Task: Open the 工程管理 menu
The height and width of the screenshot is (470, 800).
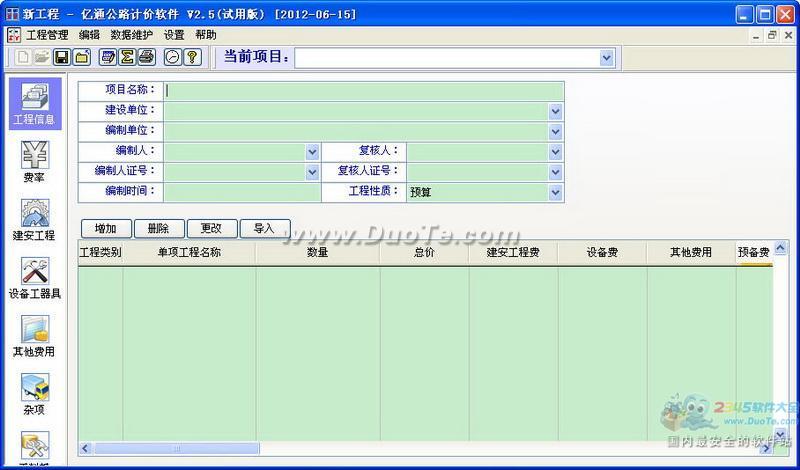Action: pos(47,35)
